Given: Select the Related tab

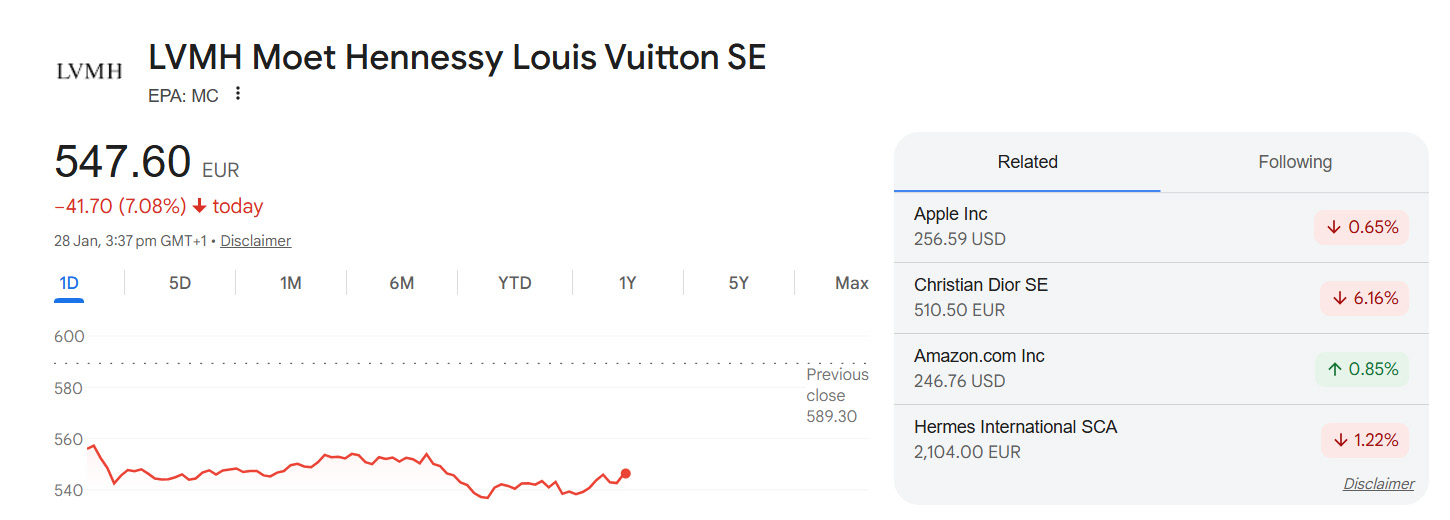Looking at the screenshot, I should click(x=1027, y=162).
